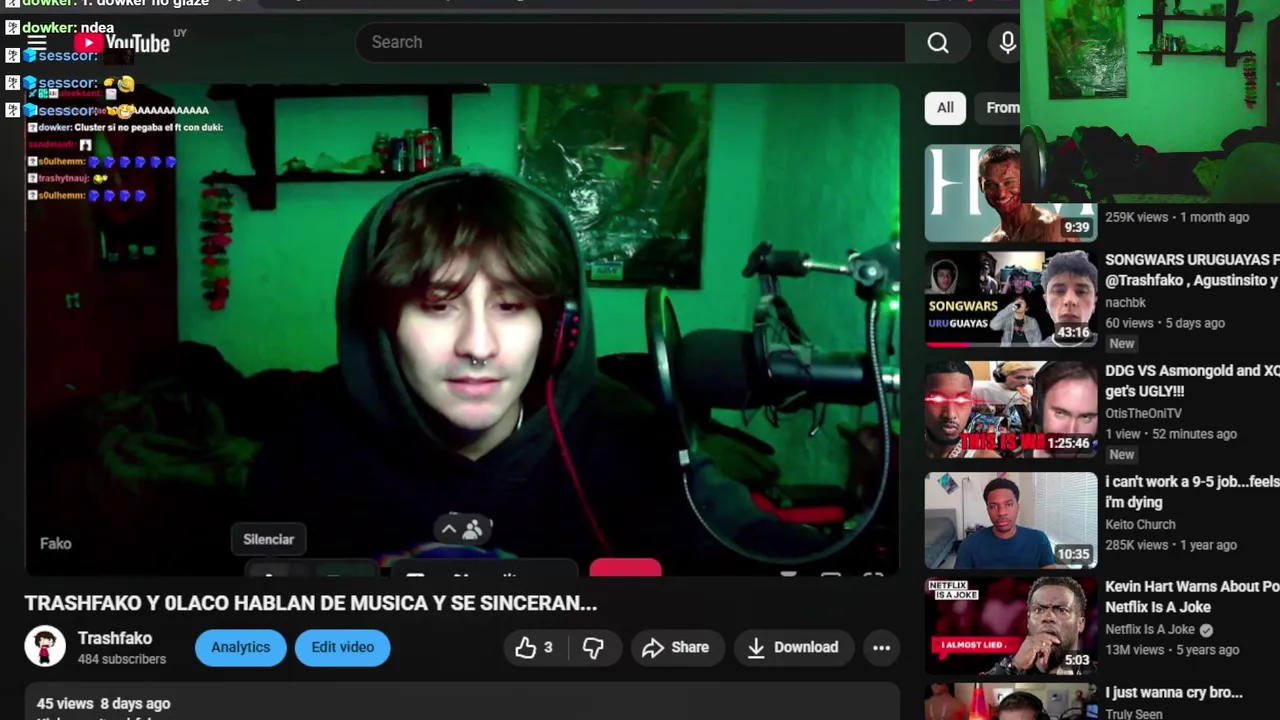Viewport: 1280px width, 720px height.
Task: Focus the Search input field
Action: 630,42
